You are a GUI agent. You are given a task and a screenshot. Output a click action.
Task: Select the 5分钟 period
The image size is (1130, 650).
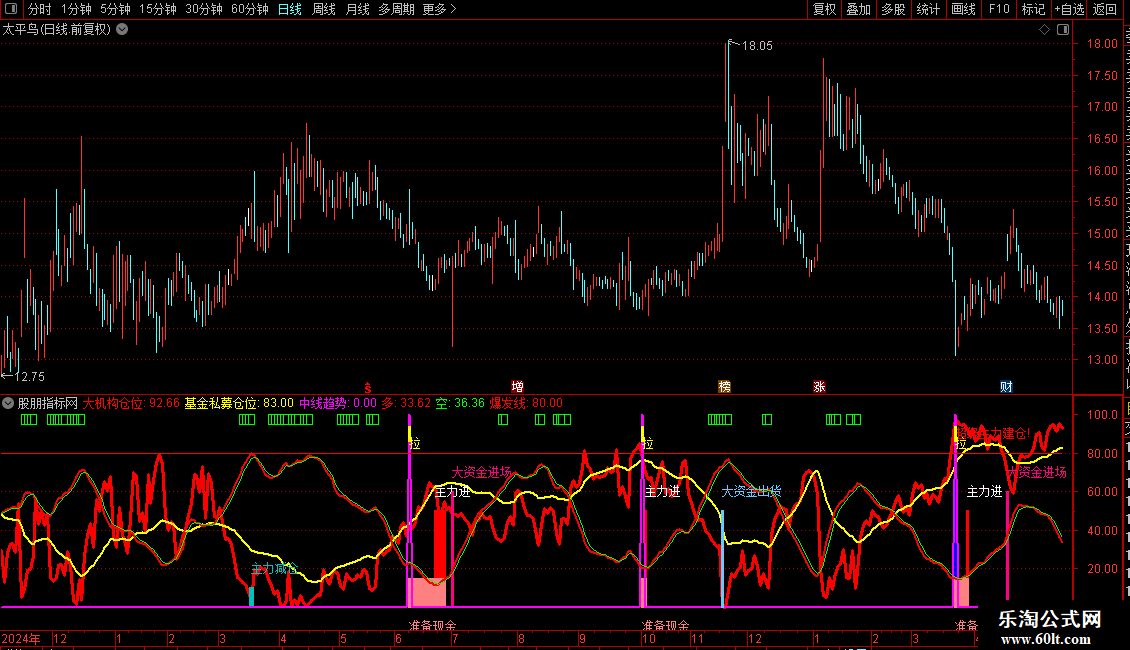(x=115, y=9)
